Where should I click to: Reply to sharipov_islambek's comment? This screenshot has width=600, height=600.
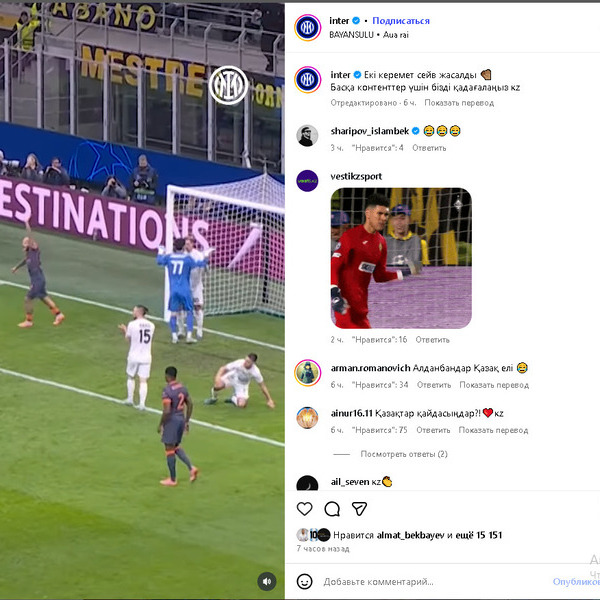(x=429, y=148)
